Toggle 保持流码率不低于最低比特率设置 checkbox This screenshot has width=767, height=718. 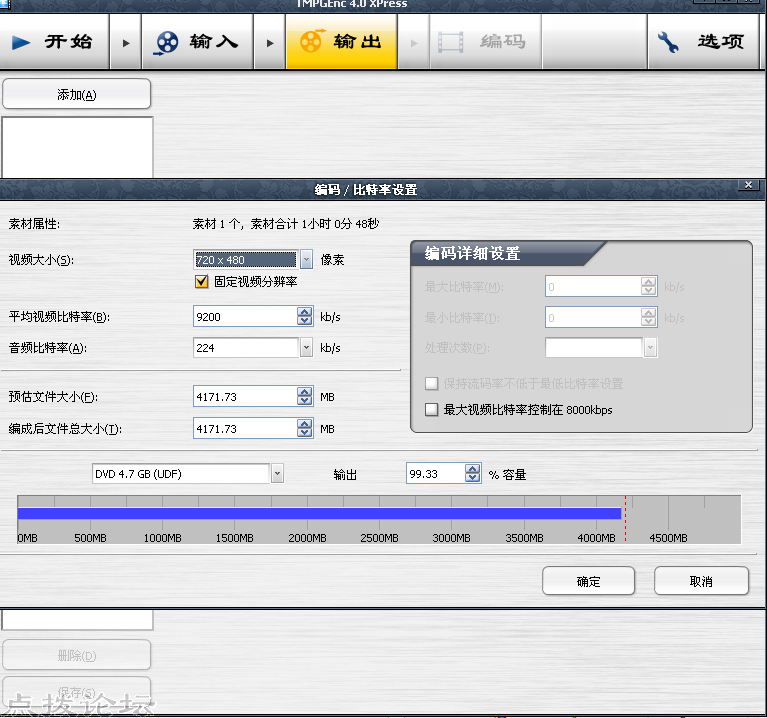[x=431, y=383]
